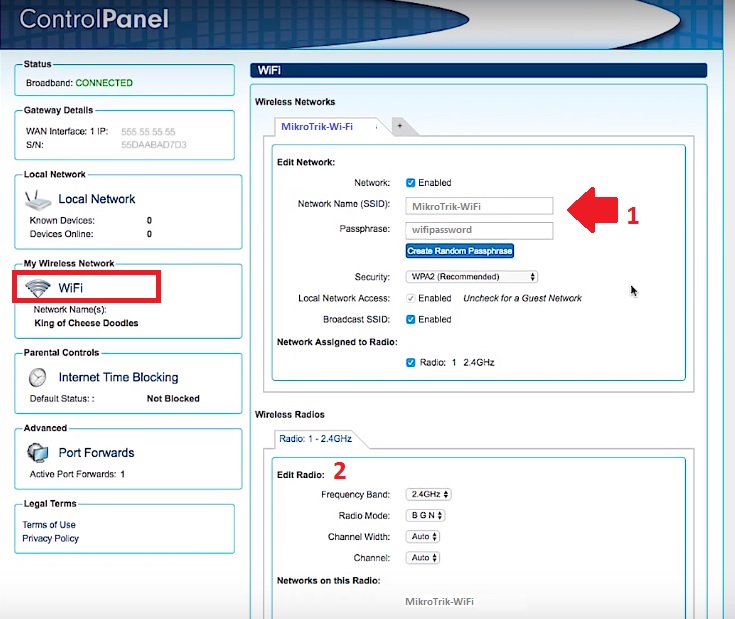Open Internet Time Blocking link
735x619 pixels.
(118, 377)
